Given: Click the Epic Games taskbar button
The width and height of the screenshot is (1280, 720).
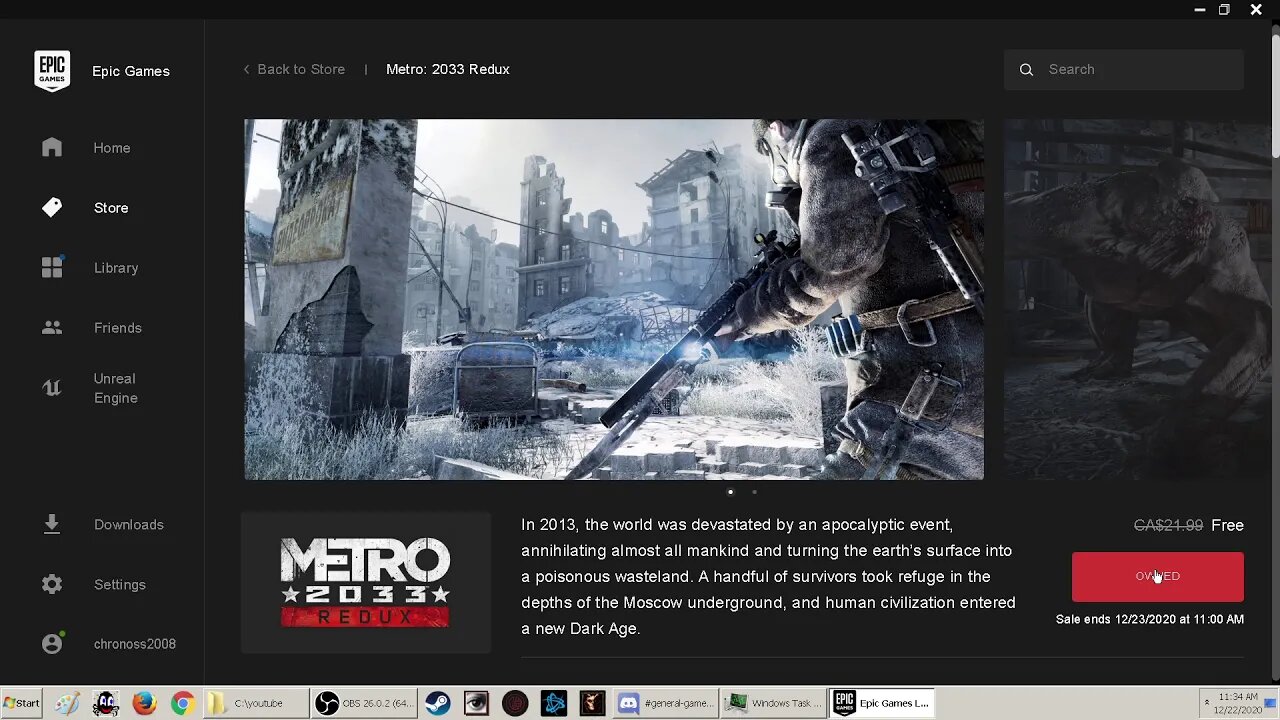Looking at the screenshot, I should coord(883,703).
